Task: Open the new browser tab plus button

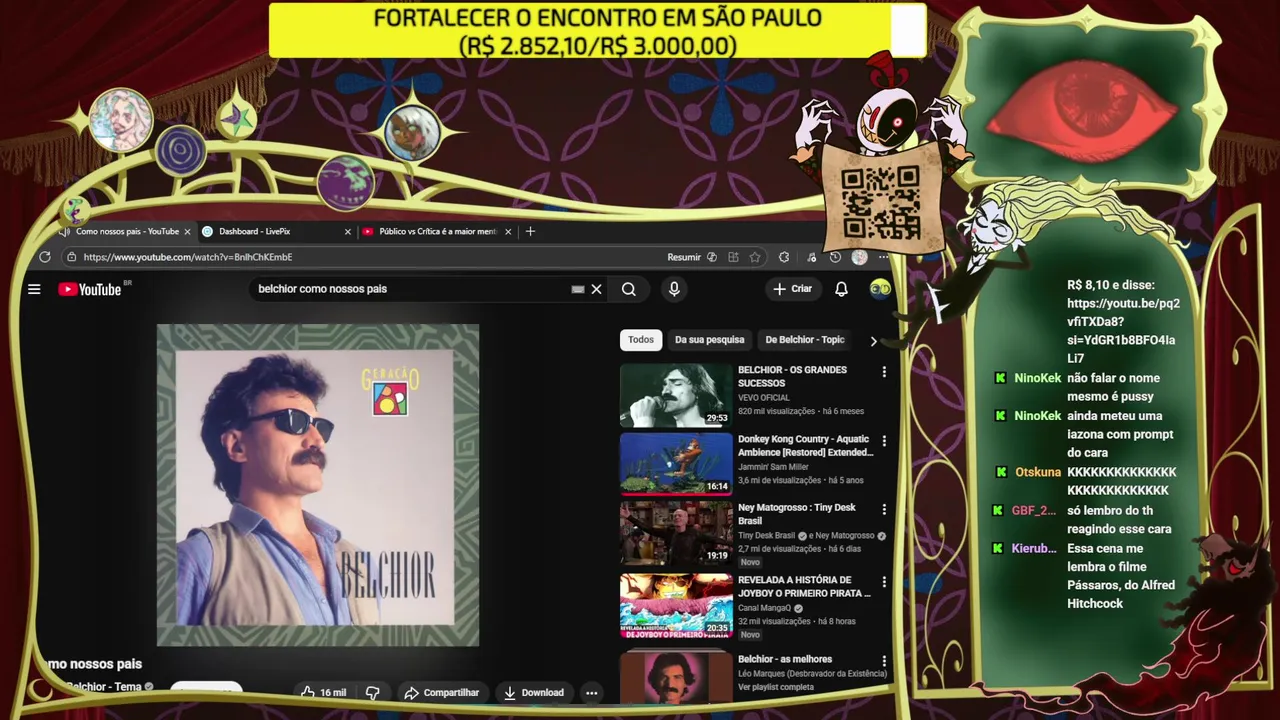Action: (530, 231)
